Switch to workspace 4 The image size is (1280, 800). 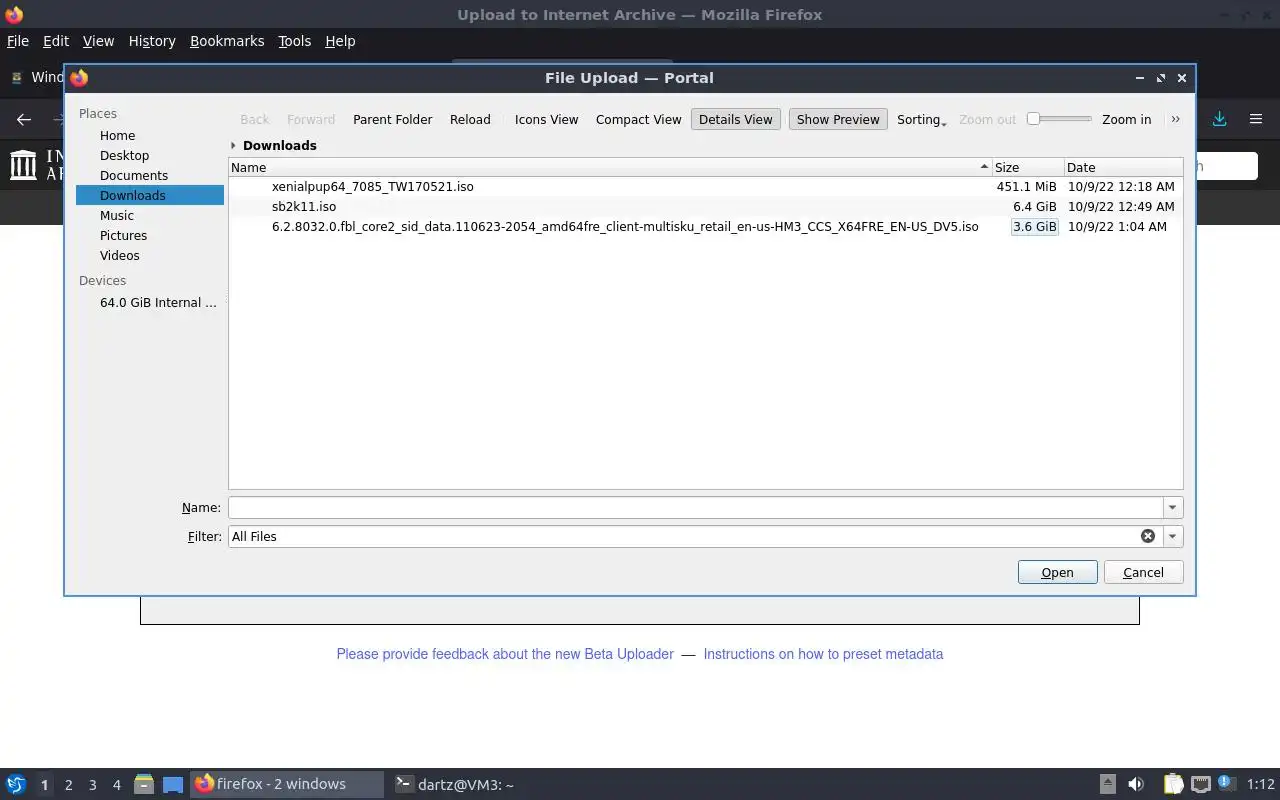click(117, 785)
